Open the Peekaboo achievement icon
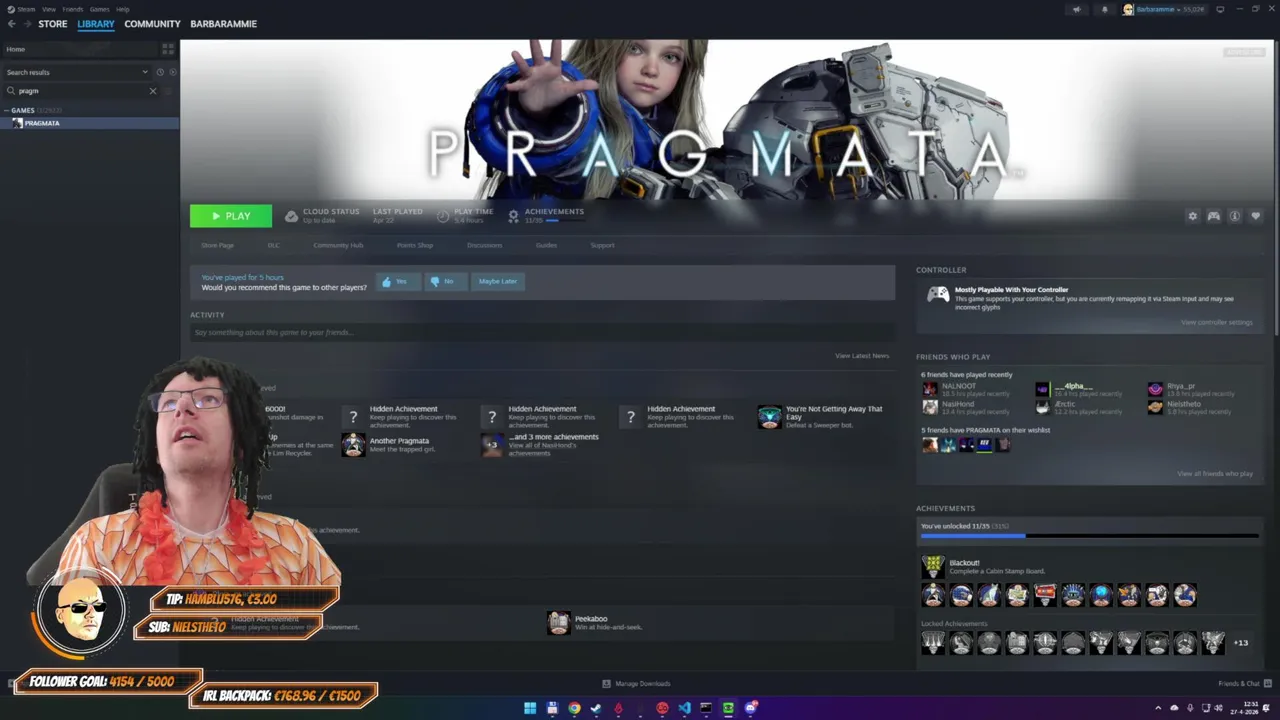 (559, 623)
